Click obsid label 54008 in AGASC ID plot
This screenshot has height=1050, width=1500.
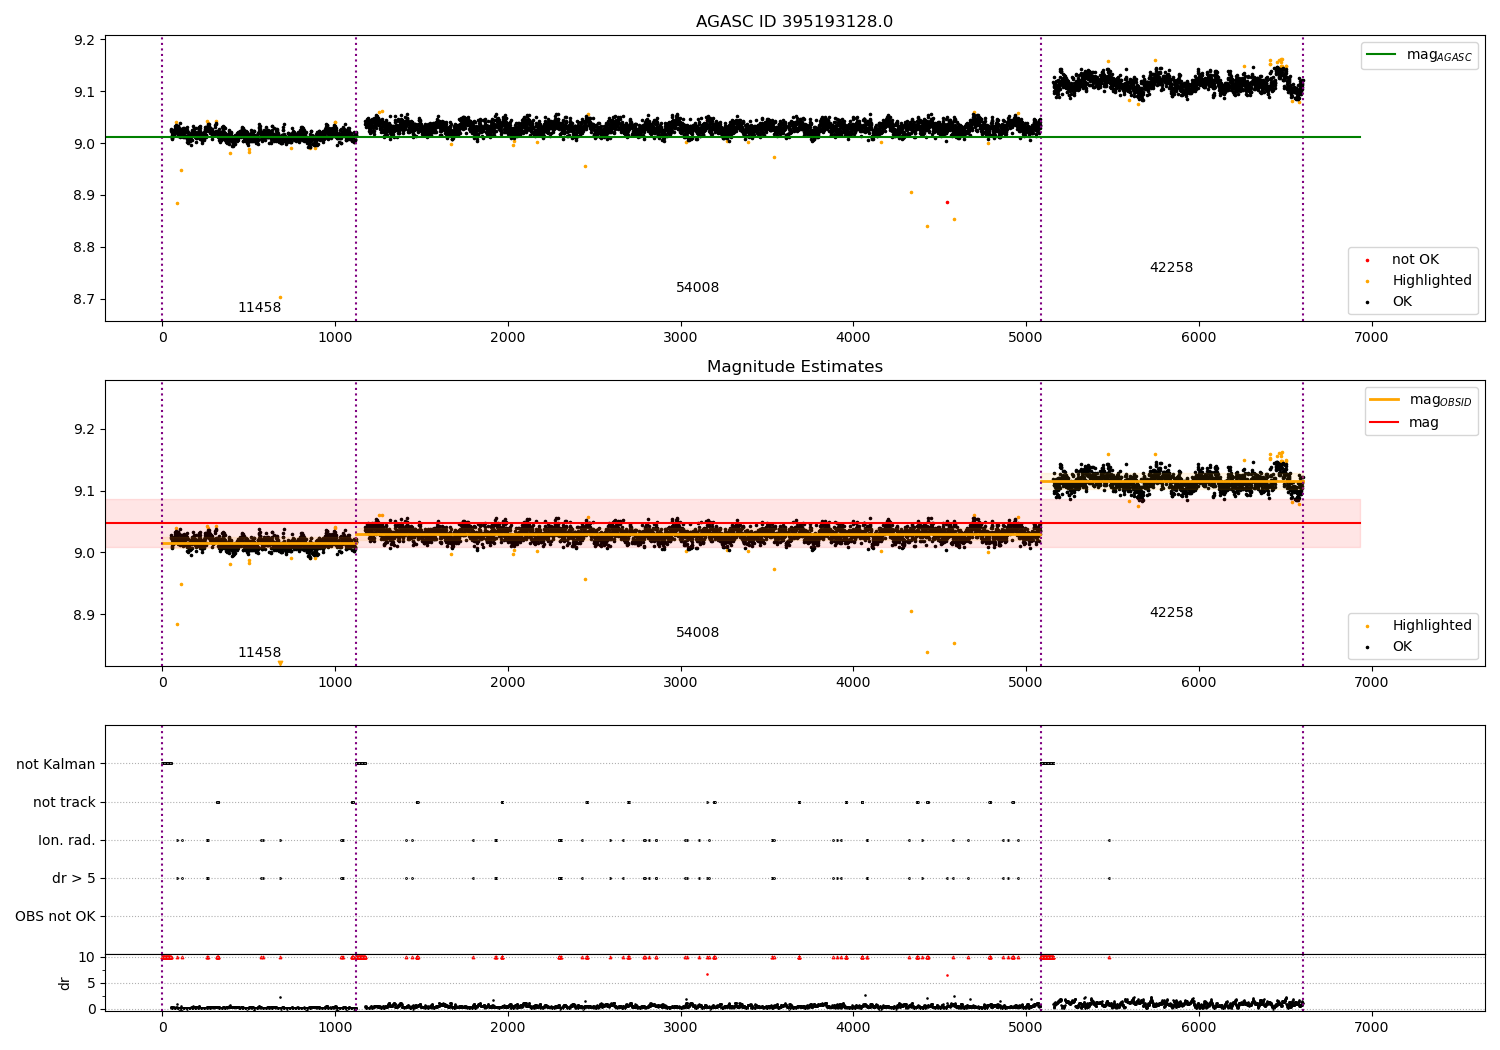click(x=697, y=288)
